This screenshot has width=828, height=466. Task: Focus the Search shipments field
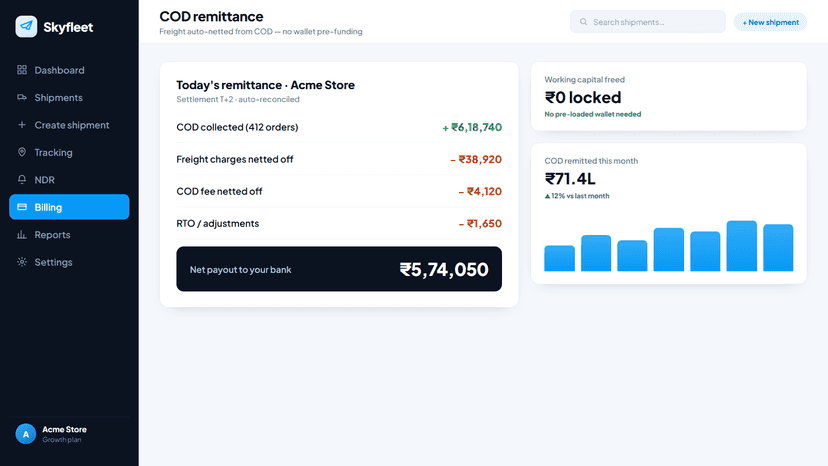pyautogui.click(x=647, y=22)
